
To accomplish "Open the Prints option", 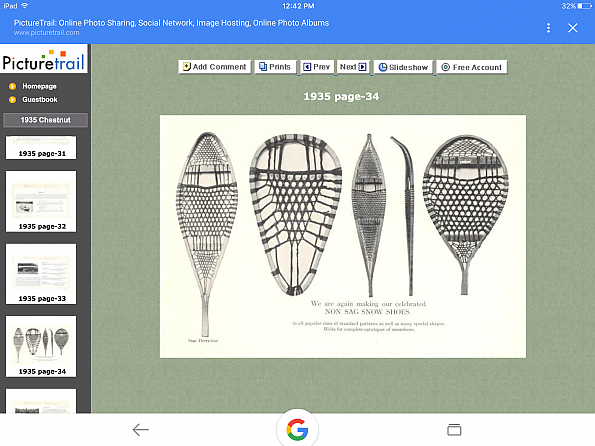I will click(x=275, y=67).
